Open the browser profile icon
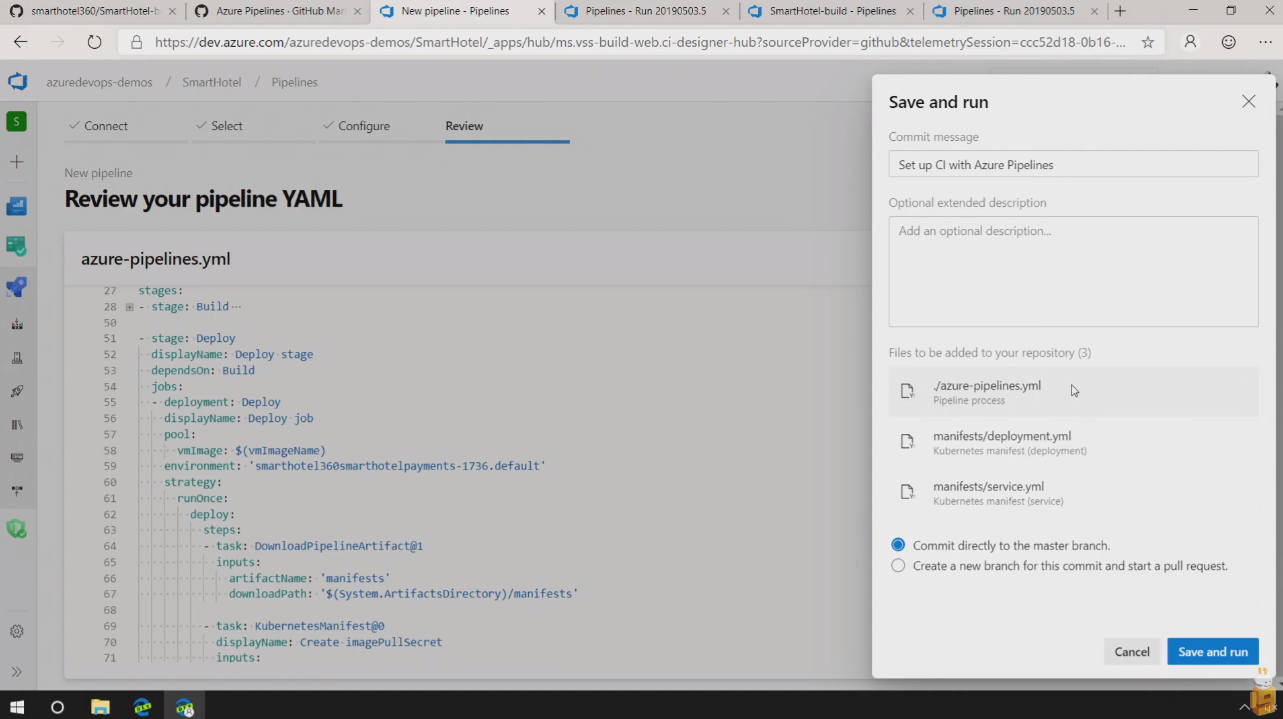This screenshot has height=719, width=1283. tap(1190, 43)
